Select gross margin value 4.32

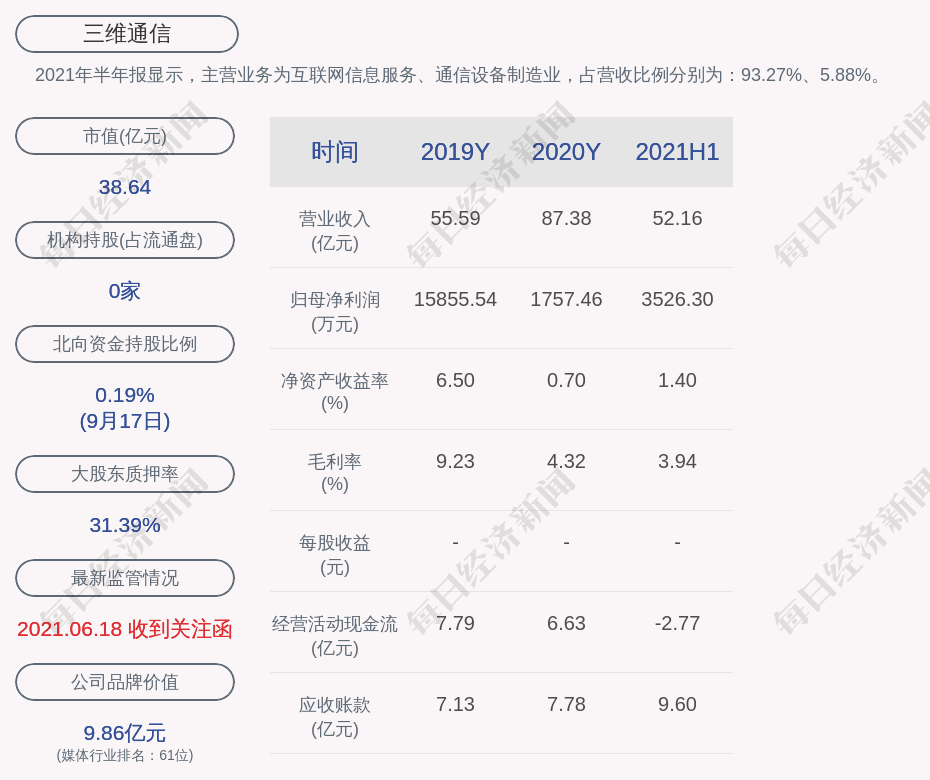coord(566,461)
